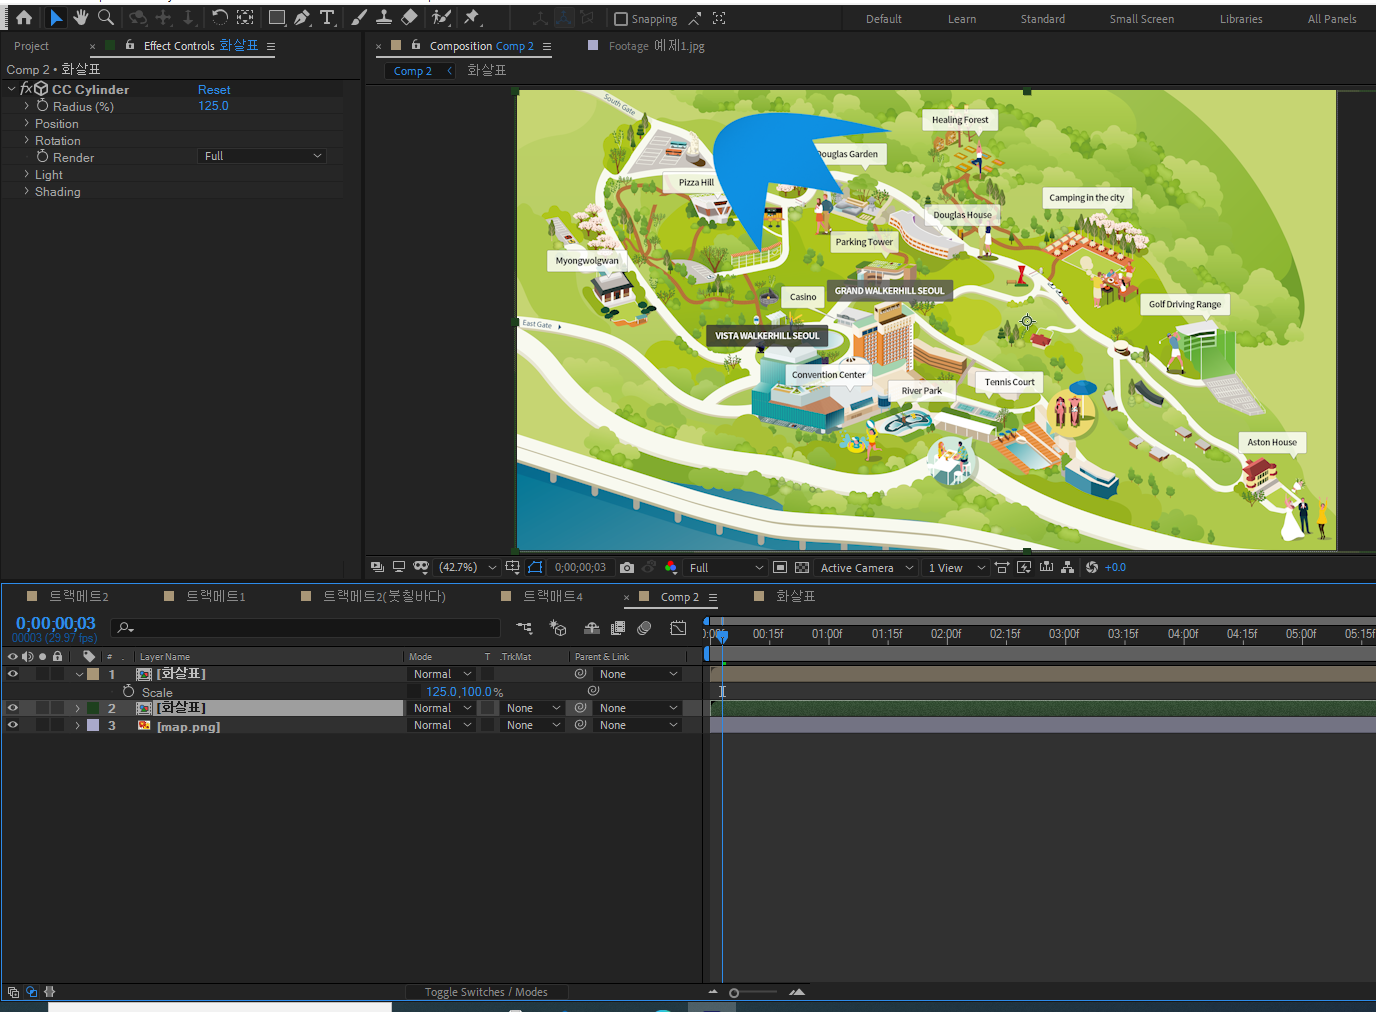Open Parent dropdown for map.png layer
1376x1012 pixels.
[638, 725]
